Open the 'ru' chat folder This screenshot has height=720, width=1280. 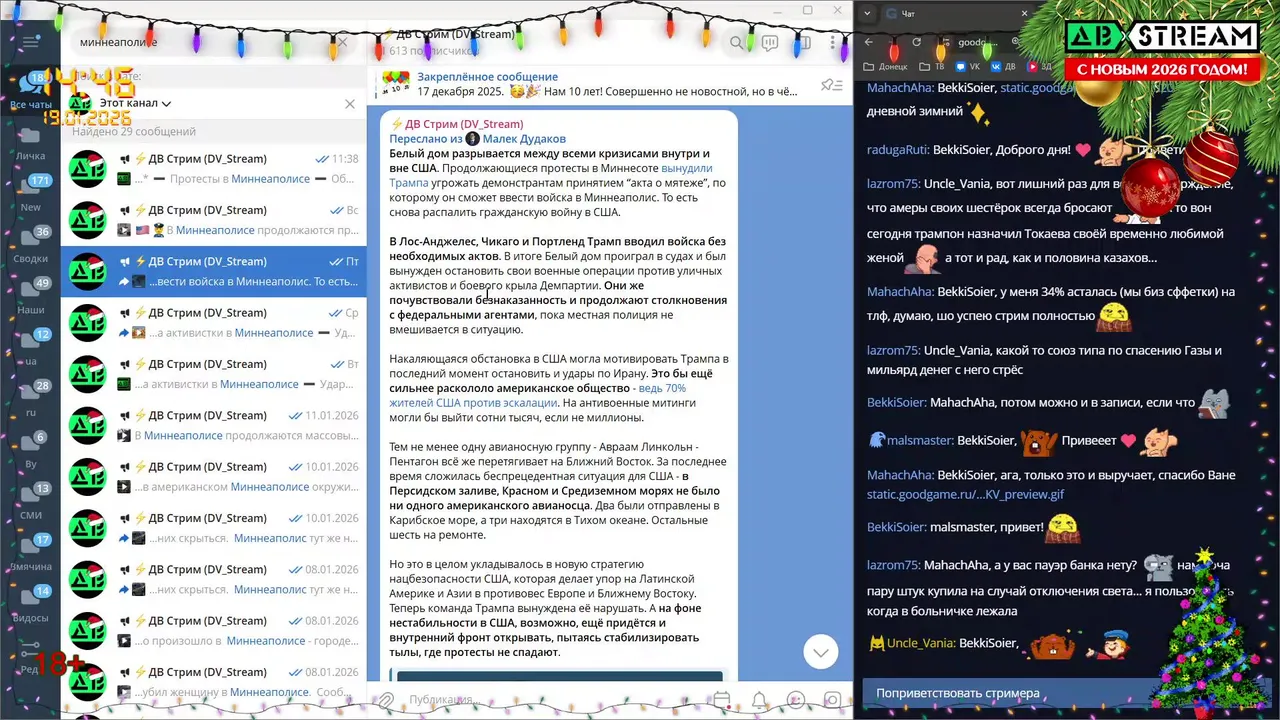(30, 400)
